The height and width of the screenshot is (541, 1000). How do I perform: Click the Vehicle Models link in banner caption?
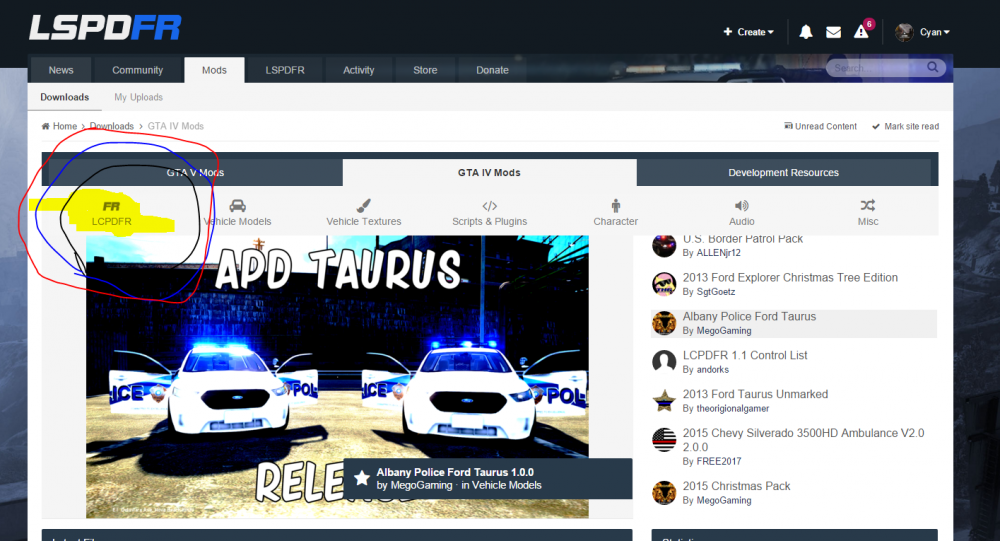pyautogui.click(x=506, y=485)
